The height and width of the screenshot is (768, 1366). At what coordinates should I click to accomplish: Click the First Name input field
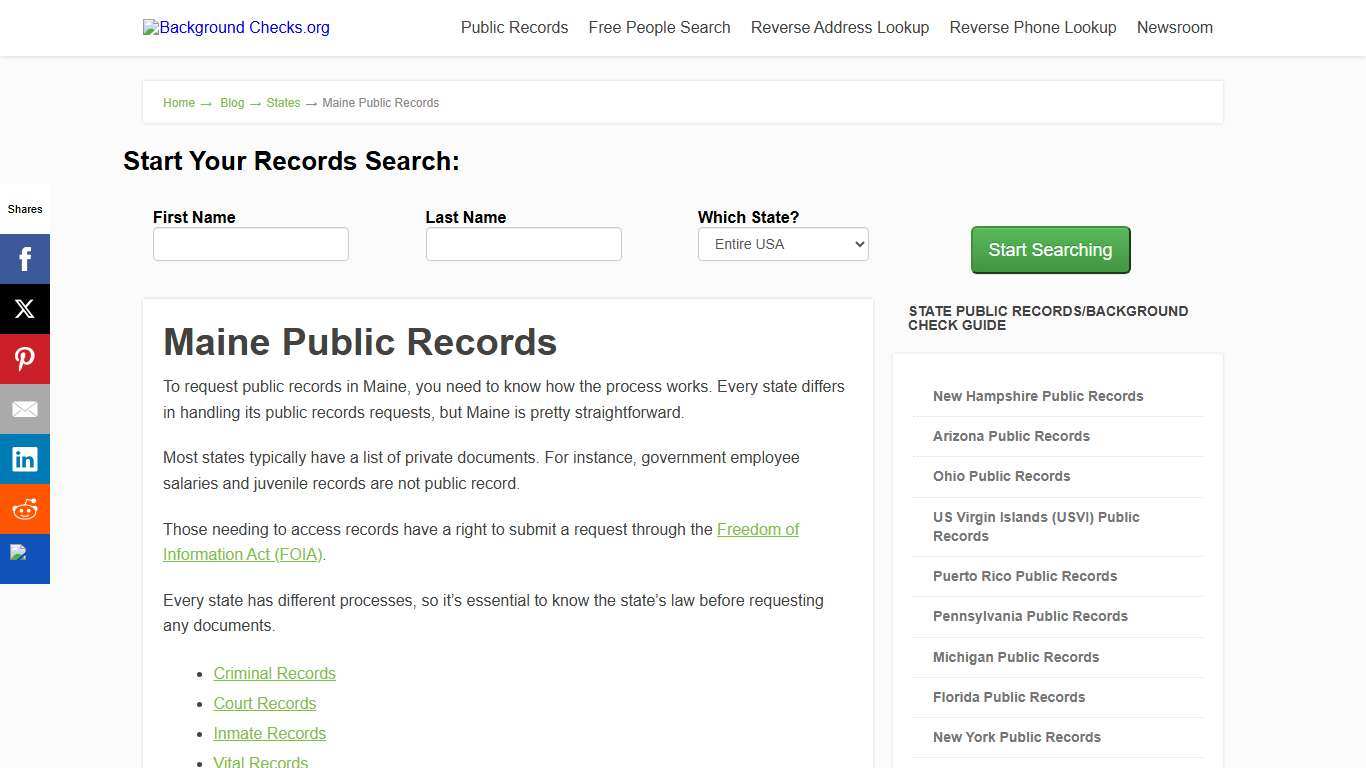click(x=250, y=243)
